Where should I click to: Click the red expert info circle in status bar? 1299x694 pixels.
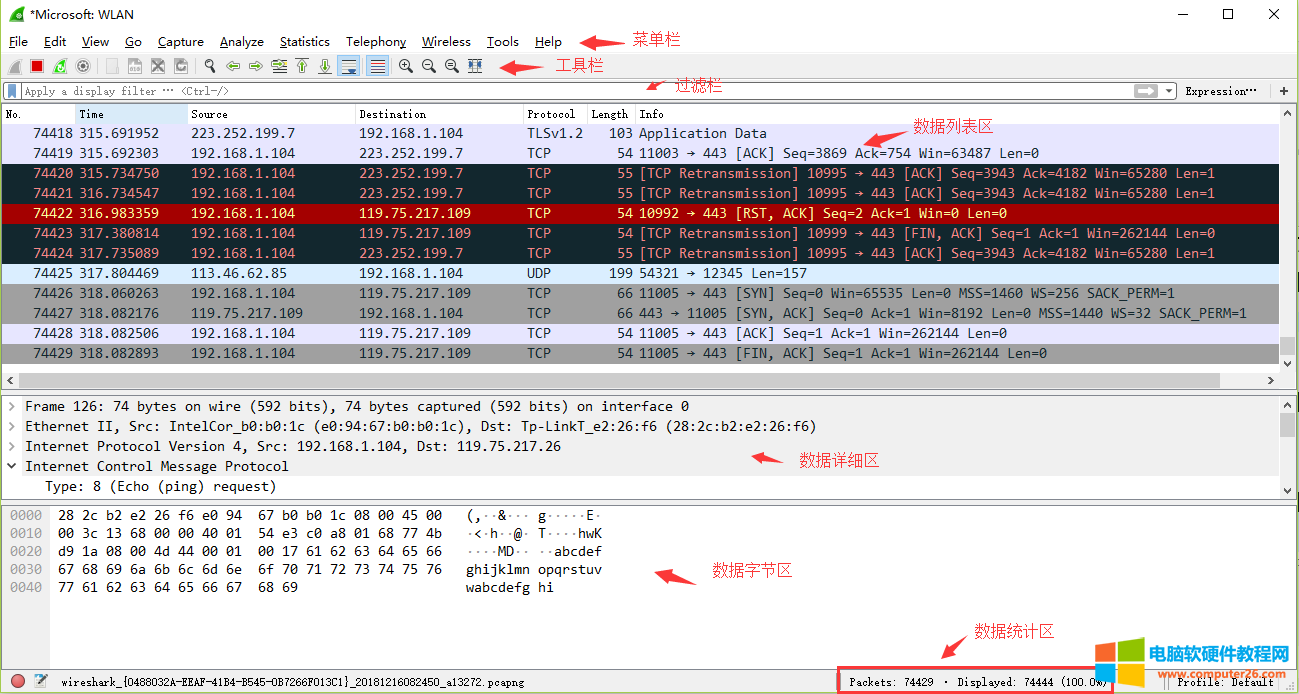click(17, 682)
